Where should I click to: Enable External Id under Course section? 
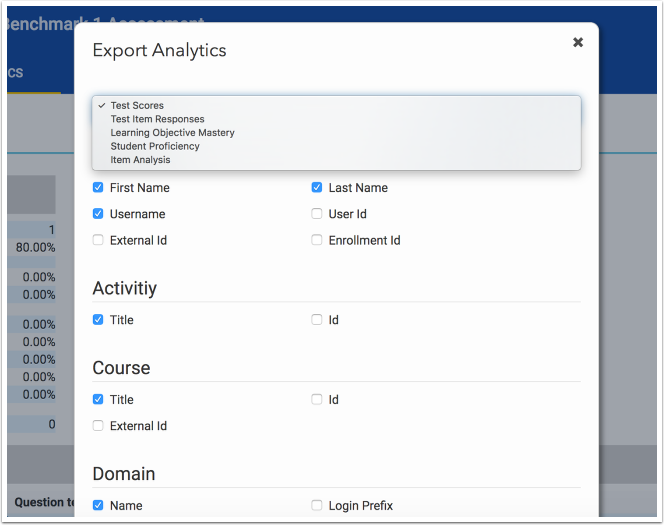(x=98, y=426)
